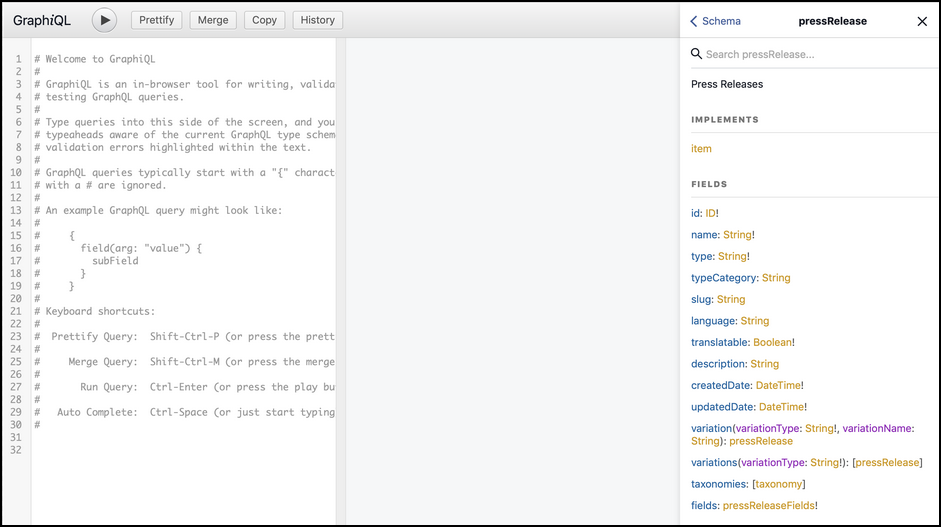Image resolution: width=941 pixels, height=527 pixels.
Task: Open the taxonomy type link
Action: point(778,484)
